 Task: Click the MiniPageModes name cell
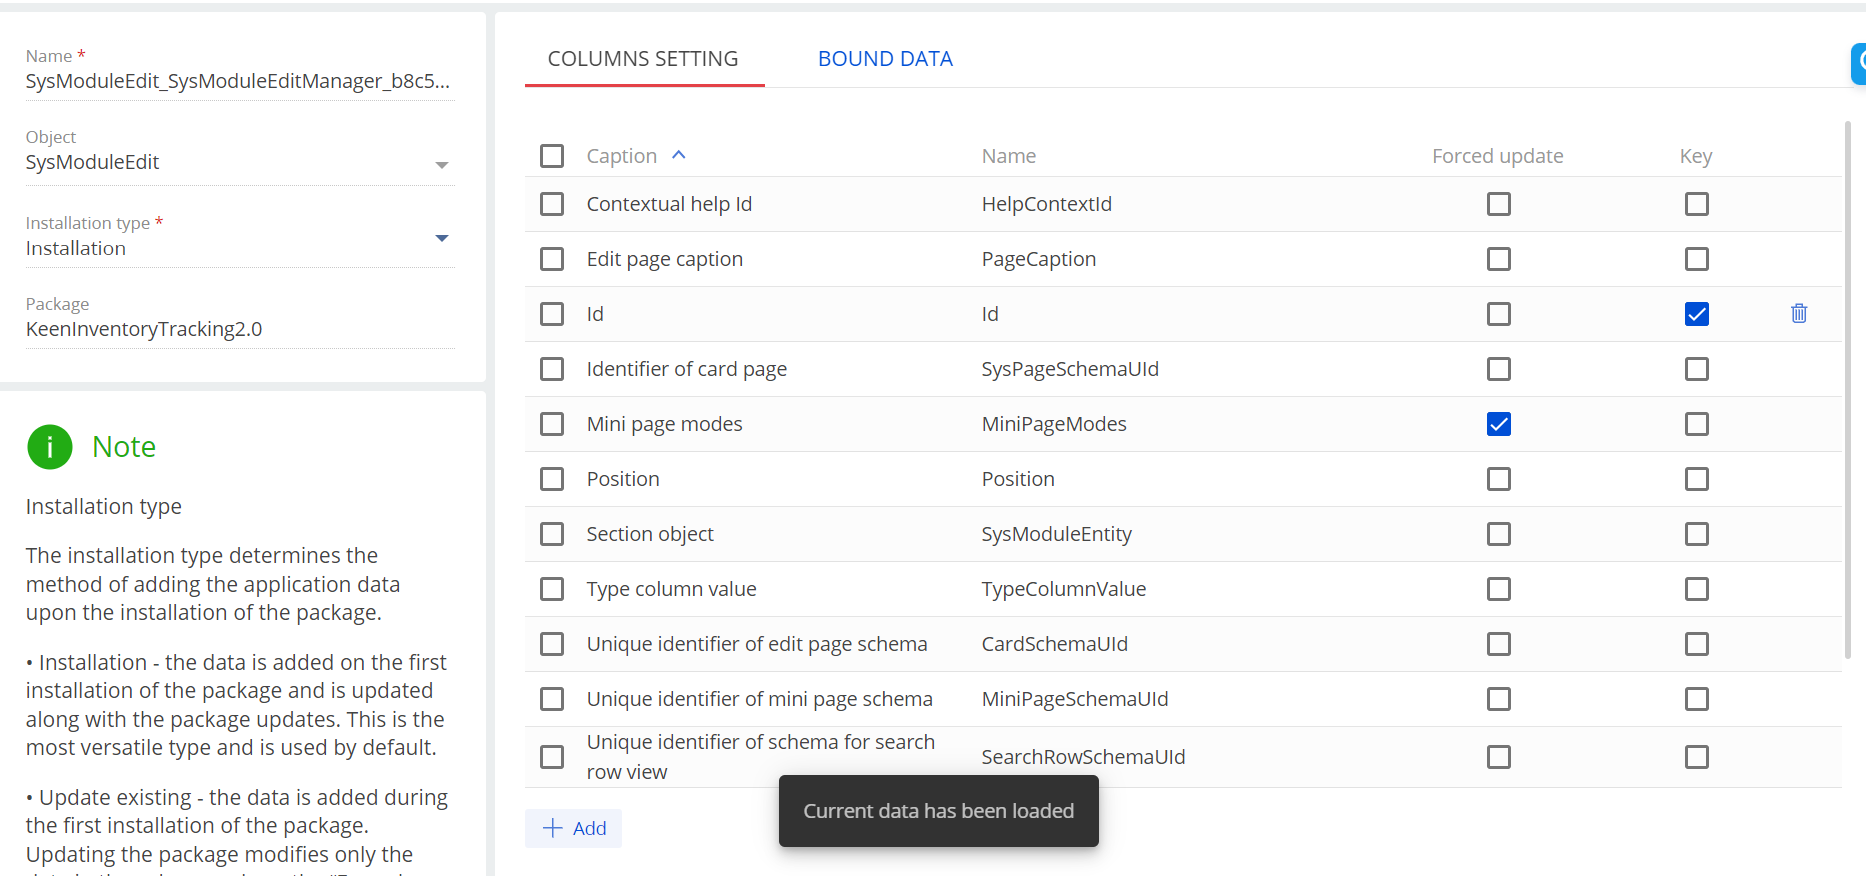pos(1054,424)
